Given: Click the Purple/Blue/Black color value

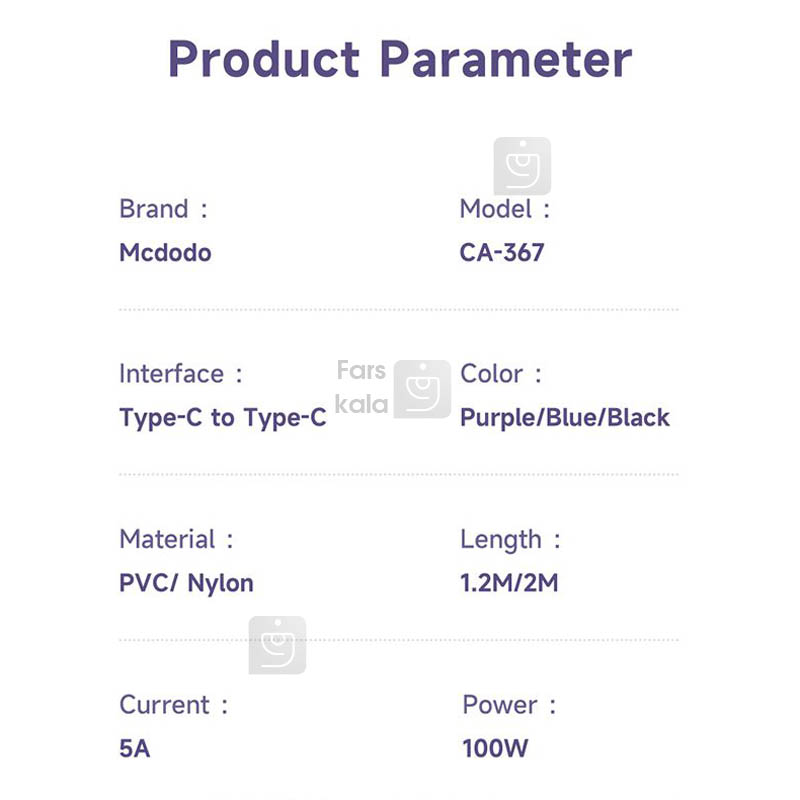Looking at the screenshot, I should pyautogui.click(x=565, y=417).
